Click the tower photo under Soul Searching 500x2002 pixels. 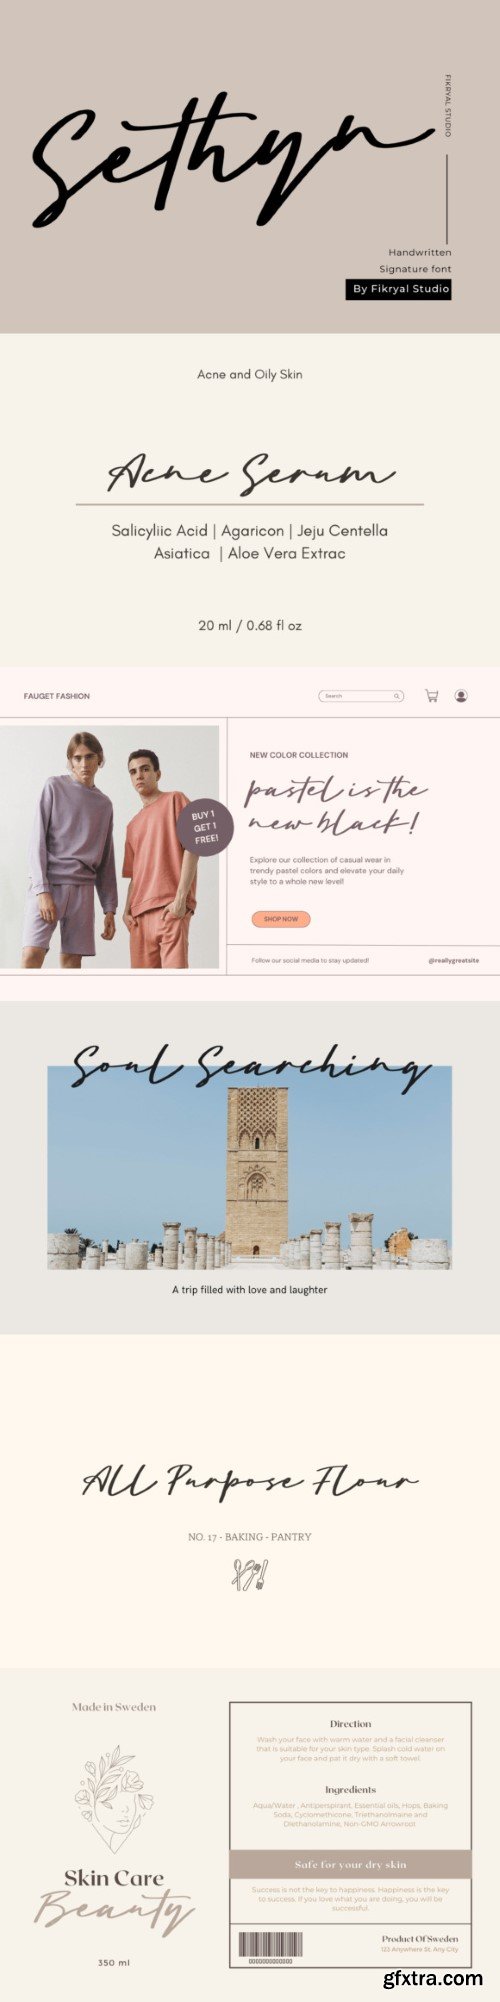point(250,1168)
